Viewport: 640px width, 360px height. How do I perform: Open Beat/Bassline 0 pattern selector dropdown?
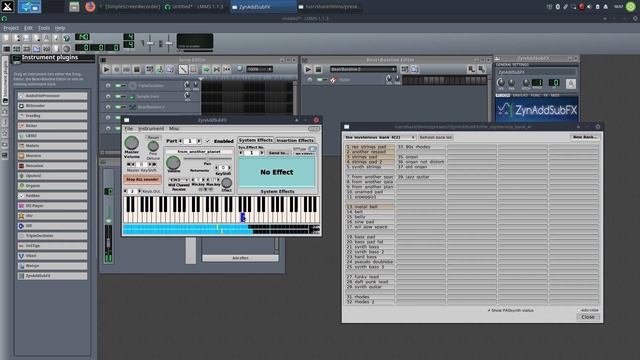click(x=363, y=69)
